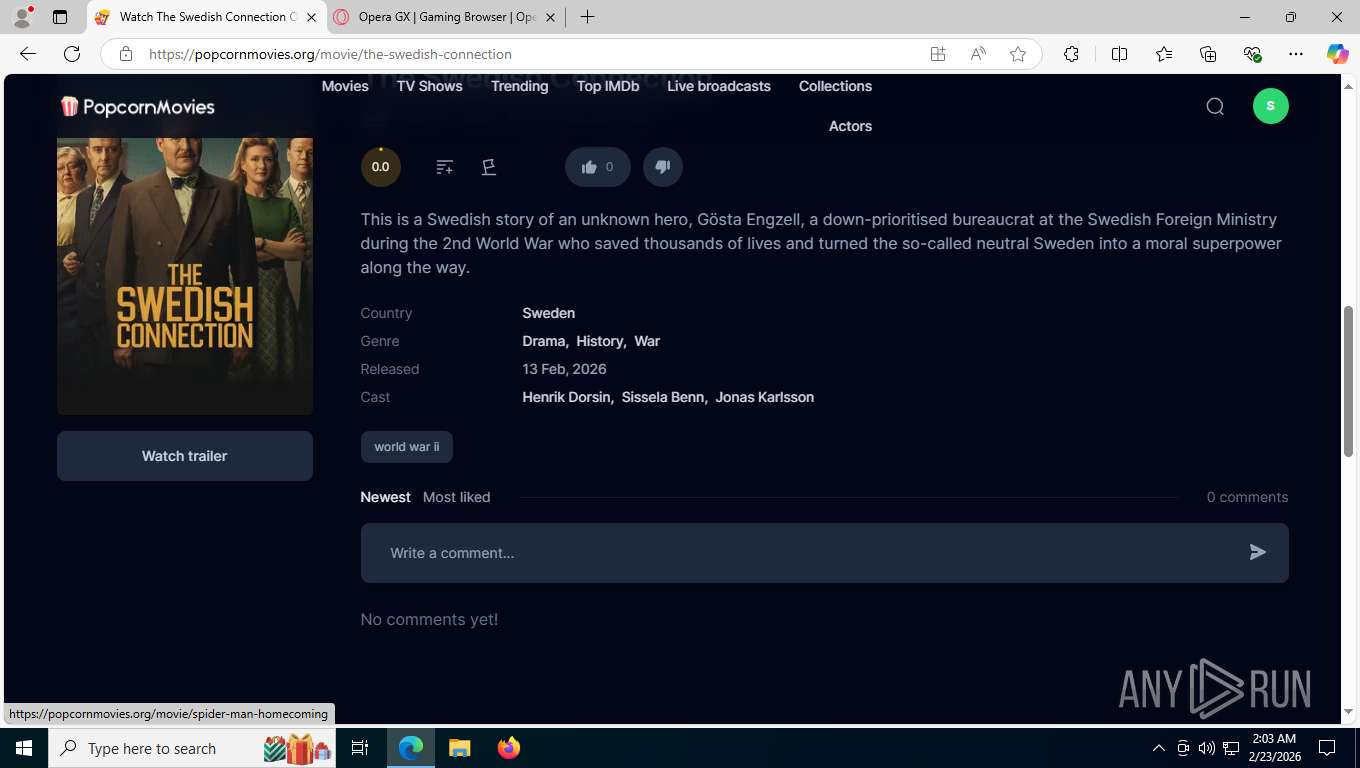Open Movies menu item
Viewport: 1360px width, 768px height.
(345, 86)
